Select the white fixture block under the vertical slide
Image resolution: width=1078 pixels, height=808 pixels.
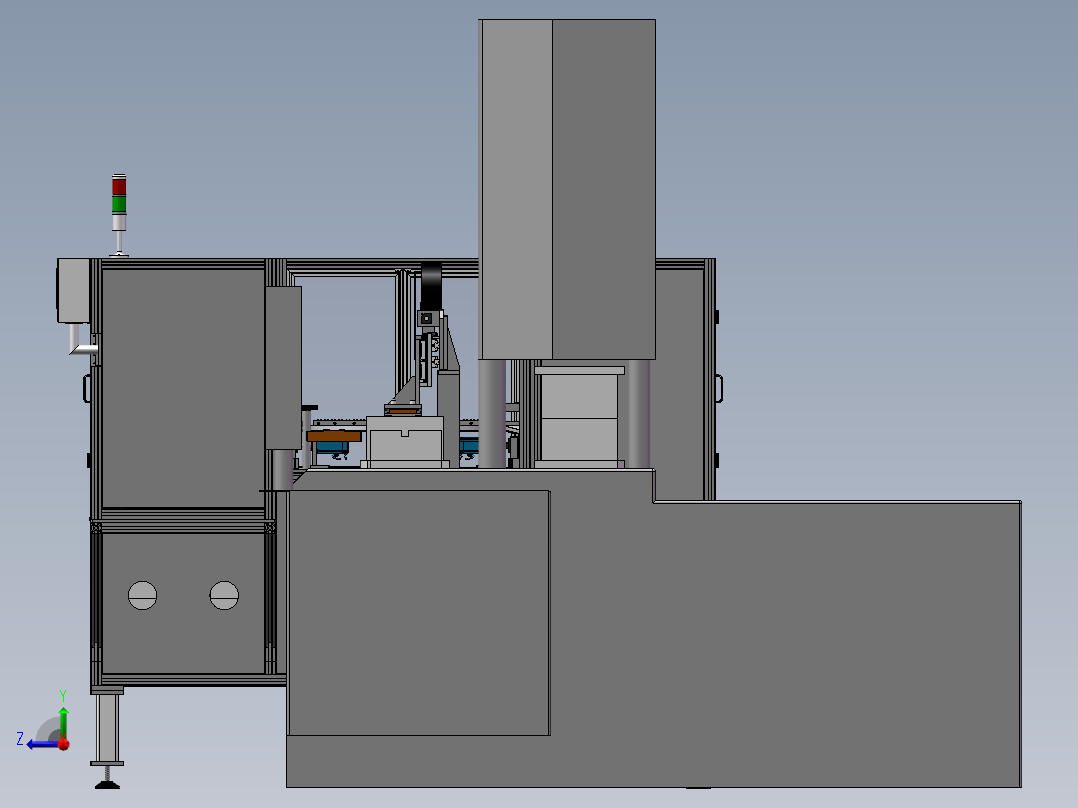(x=405, y=441)
